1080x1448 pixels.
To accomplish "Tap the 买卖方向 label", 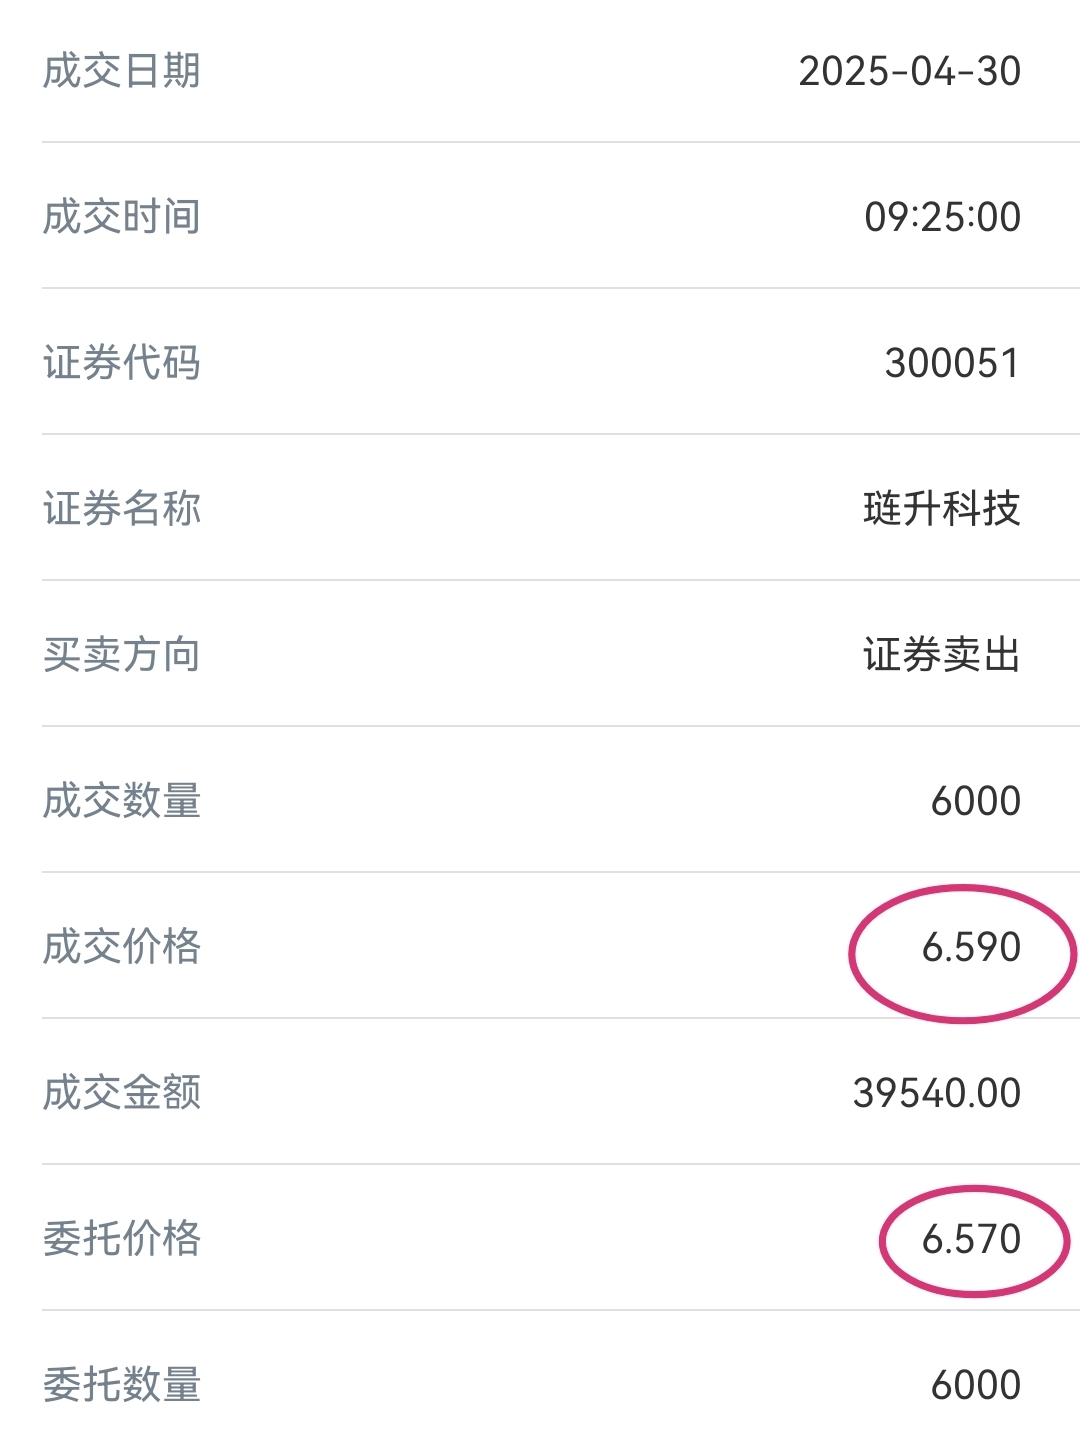I will point(122,655).
